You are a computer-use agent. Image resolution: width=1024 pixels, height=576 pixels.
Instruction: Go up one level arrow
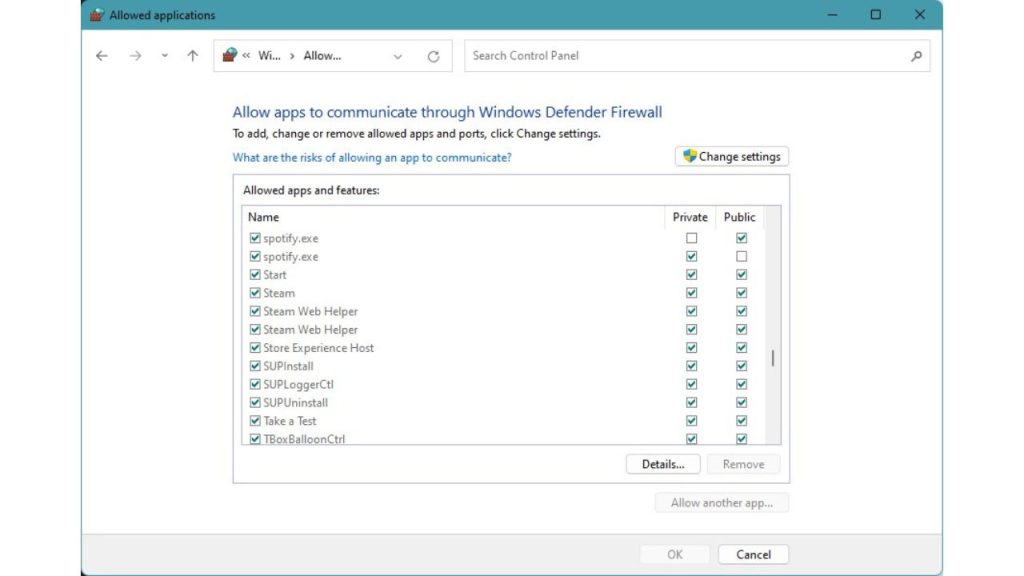(x=193, y=56)
